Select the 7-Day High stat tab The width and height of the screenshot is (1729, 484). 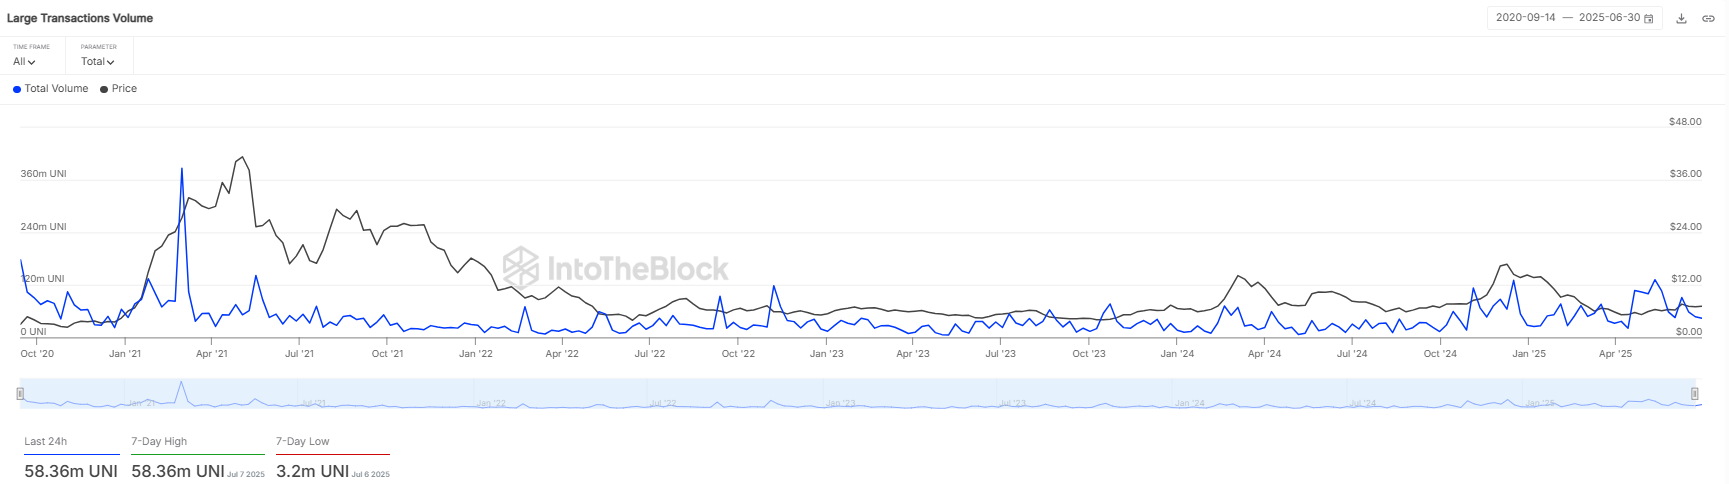click(159, 441)
